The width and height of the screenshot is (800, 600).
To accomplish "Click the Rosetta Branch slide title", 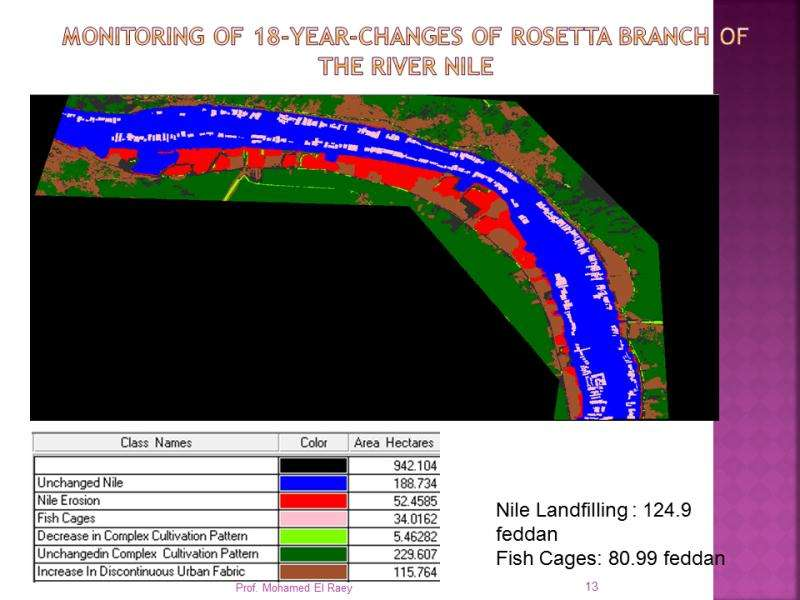I will [405, 52].
